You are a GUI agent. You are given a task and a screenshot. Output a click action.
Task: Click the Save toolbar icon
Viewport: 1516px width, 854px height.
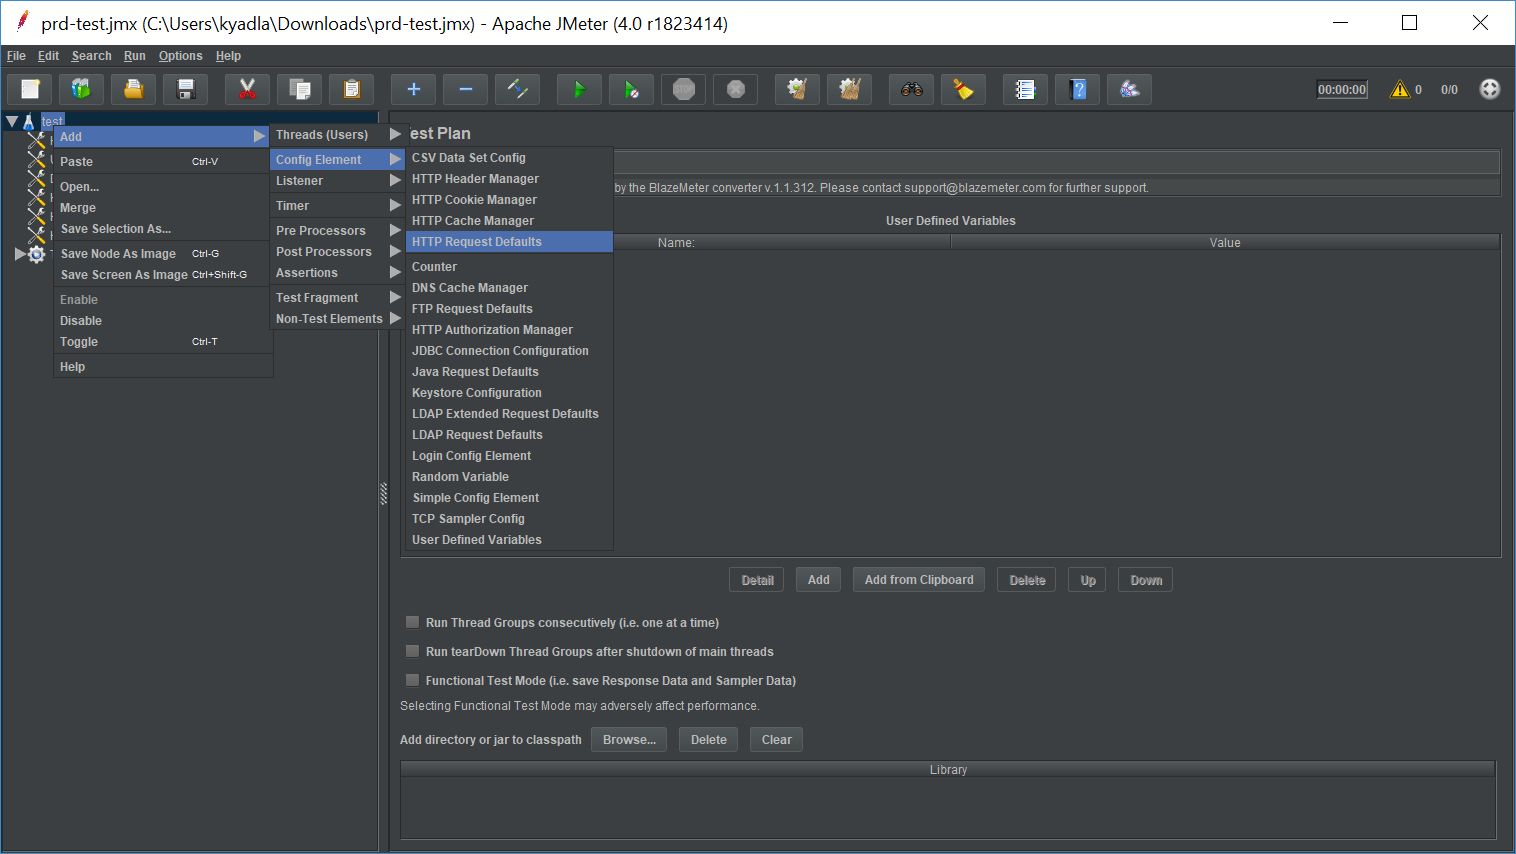pos(184,89)
